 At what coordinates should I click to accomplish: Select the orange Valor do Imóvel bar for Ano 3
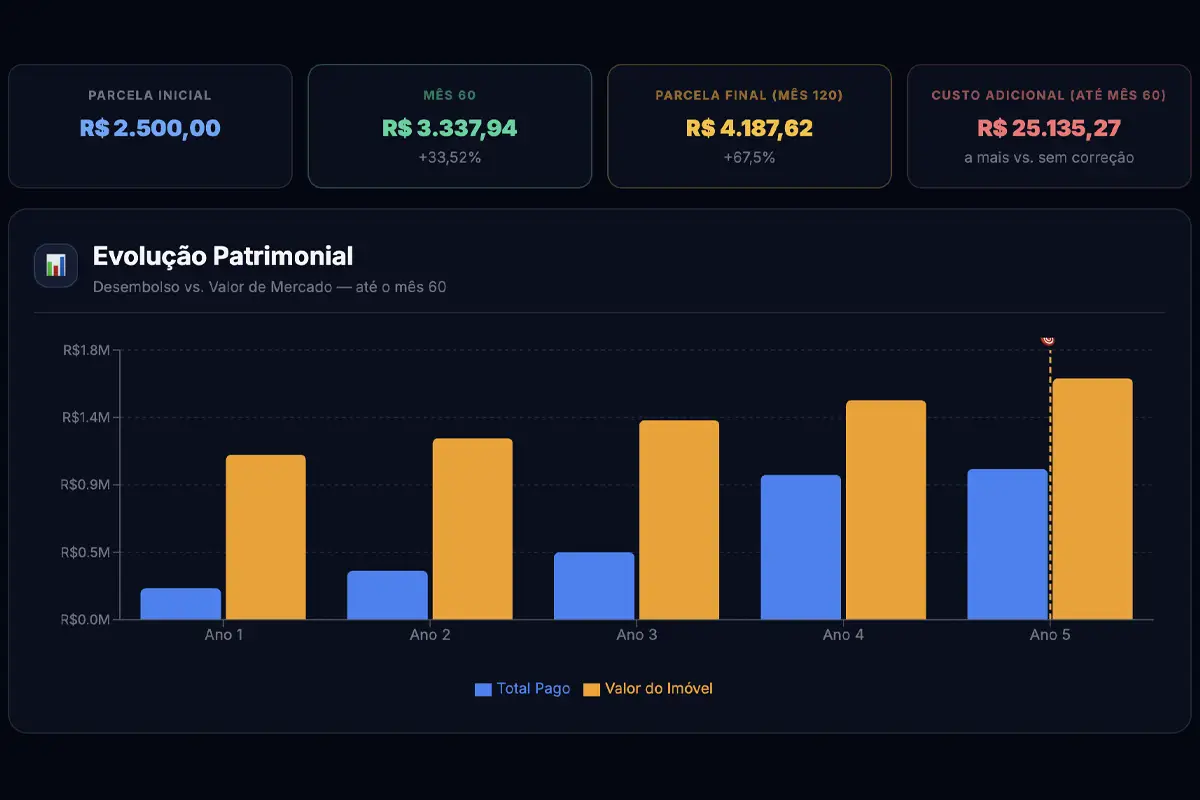679,520
